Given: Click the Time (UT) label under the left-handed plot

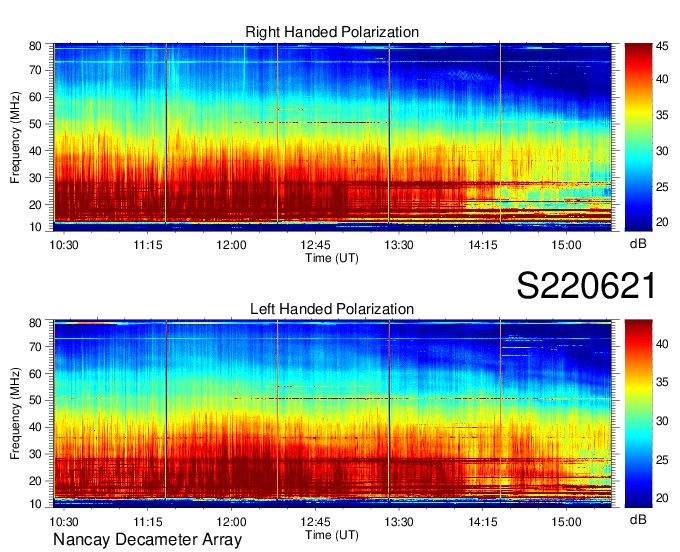Looking at the screenshot, I should click(332, 535).
